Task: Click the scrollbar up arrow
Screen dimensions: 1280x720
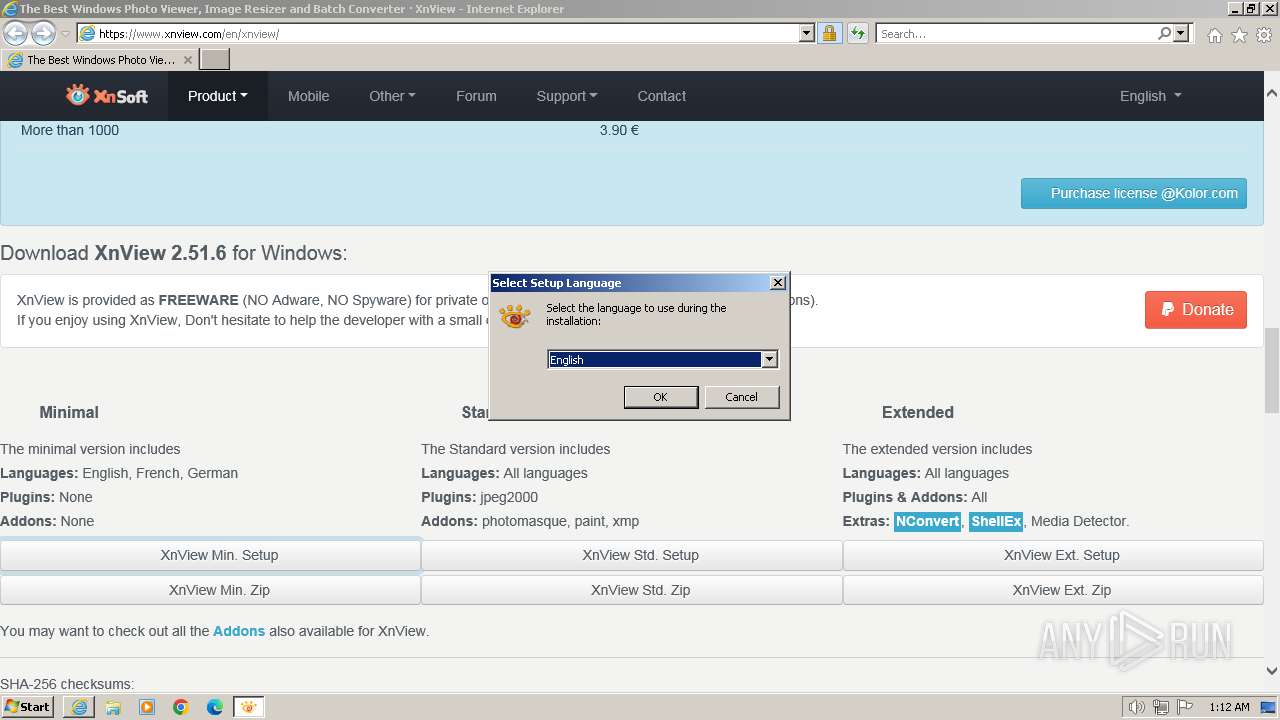Action: [1272, 92]
